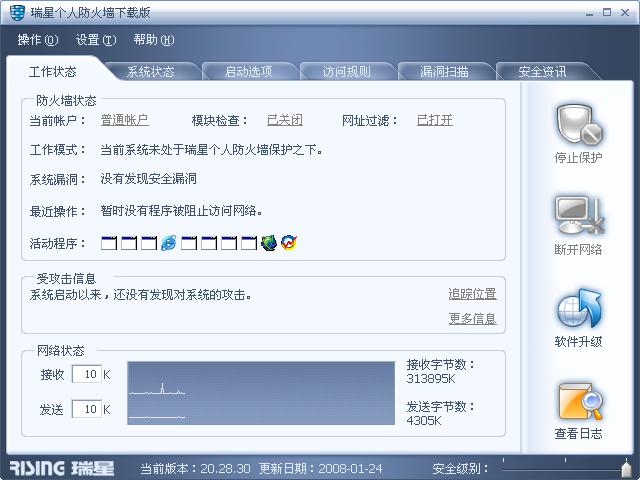This screenshot has height=480, width=640.
Task: Click 已关闭 module check link
Action: pos(285,120)
